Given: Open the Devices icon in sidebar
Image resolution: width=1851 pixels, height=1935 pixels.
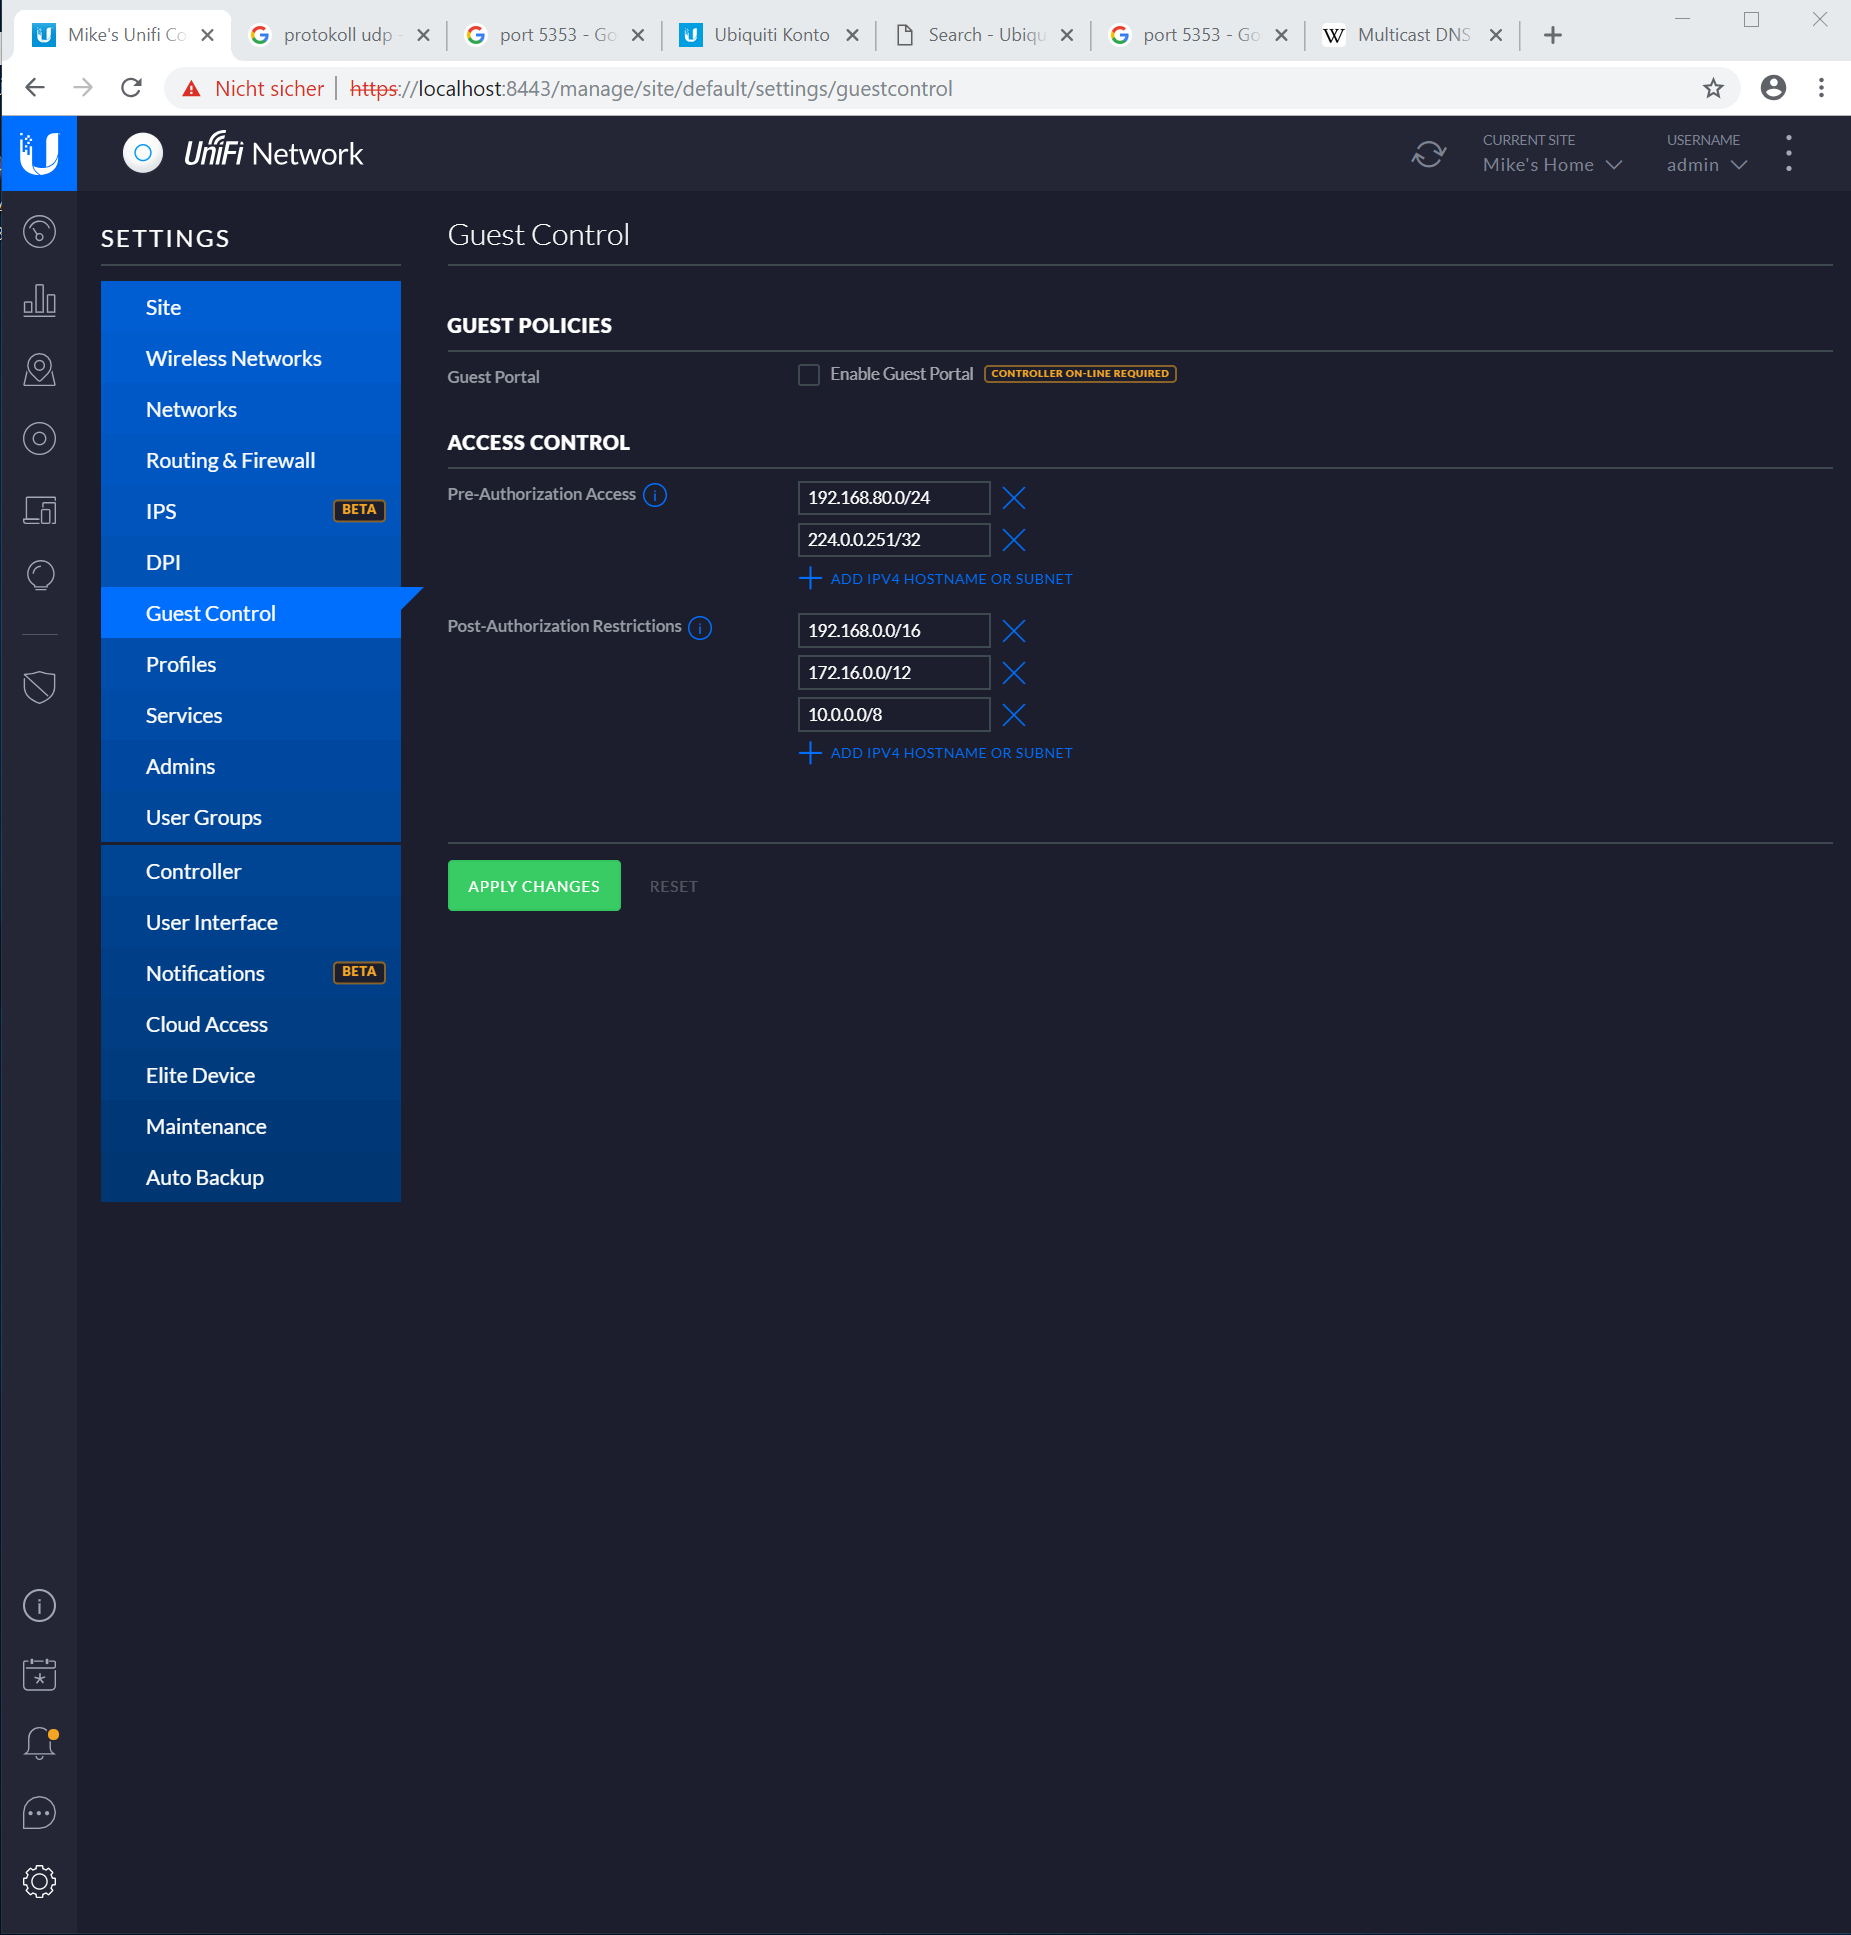Looking at the screenshot, I should coord(39,438).
